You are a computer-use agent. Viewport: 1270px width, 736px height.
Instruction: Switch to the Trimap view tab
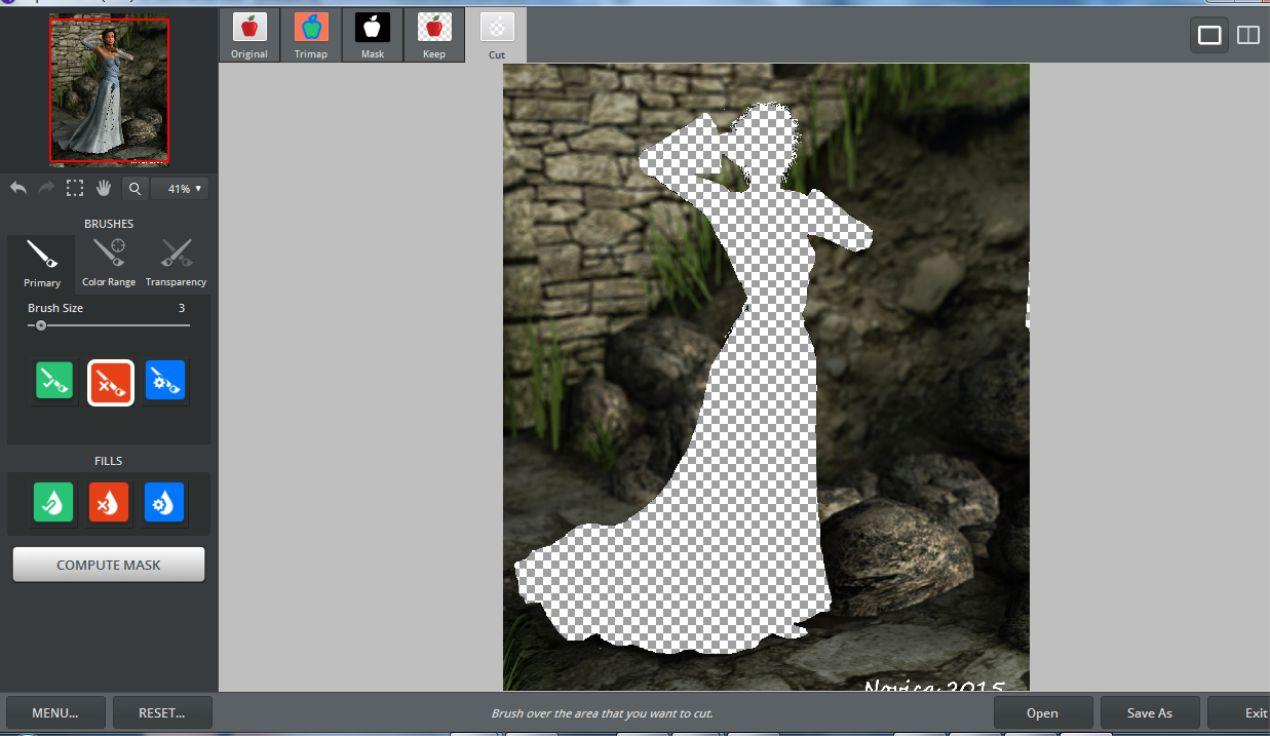point(311,36)
